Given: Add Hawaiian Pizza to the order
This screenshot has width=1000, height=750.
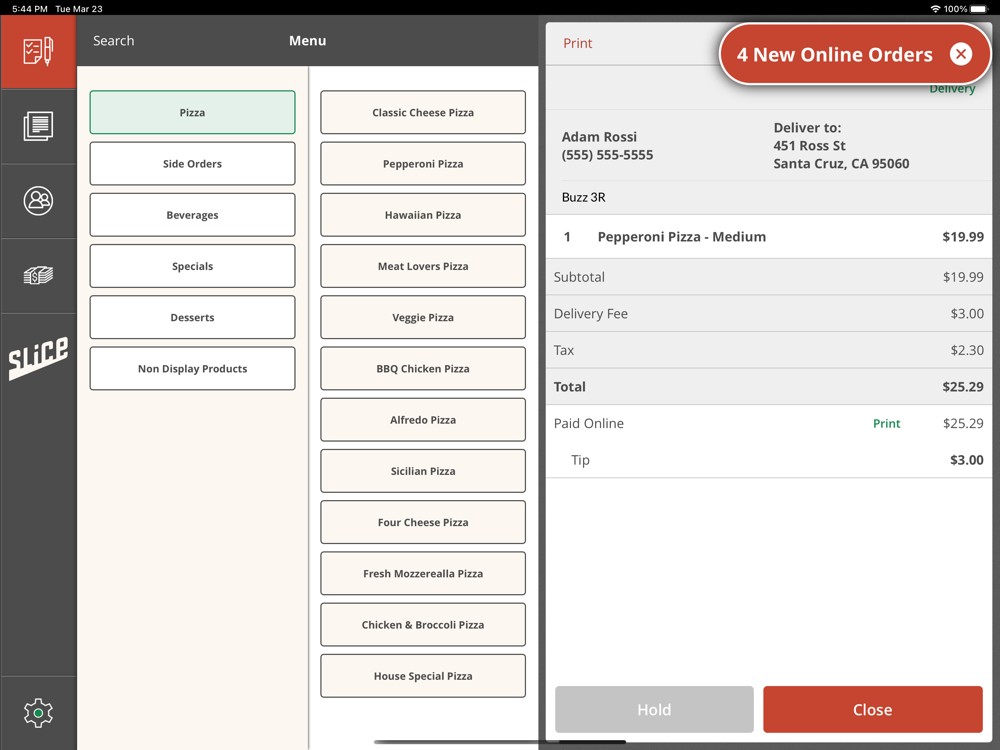Looking at the screenshot, I should (x=423, y=215).
